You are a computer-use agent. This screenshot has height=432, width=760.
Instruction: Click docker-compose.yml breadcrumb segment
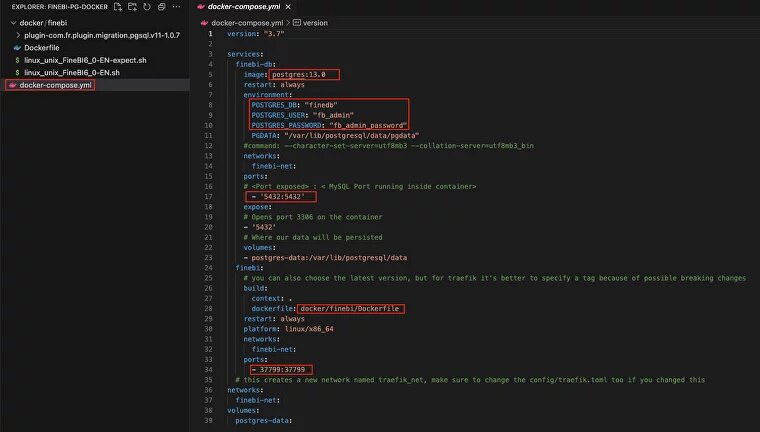[x=247, y=23]
